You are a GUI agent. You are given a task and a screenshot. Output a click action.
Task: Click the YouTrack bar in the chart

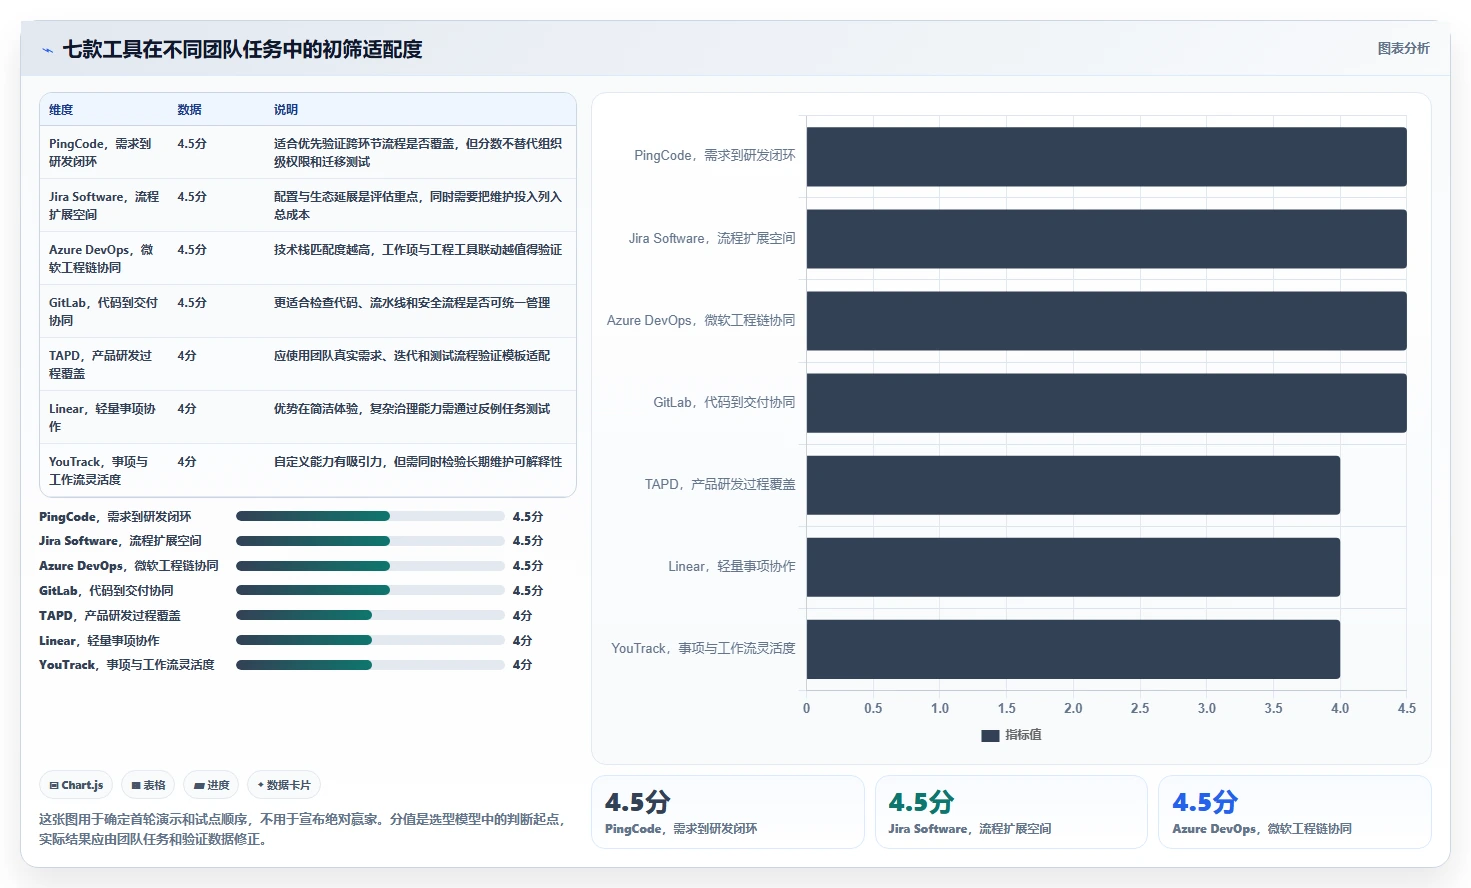pos(1073,649)
